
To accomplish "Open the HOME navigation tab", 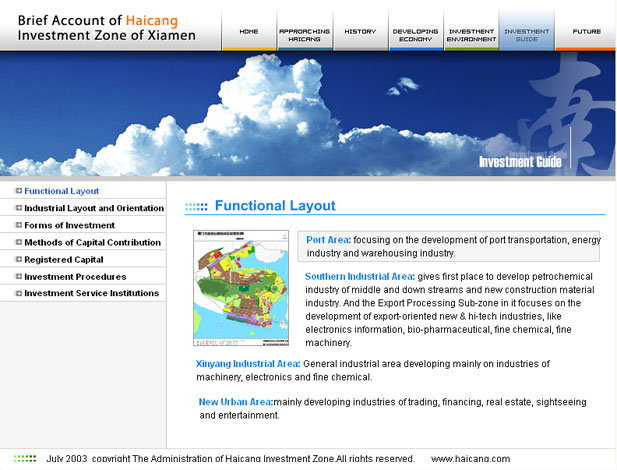I will (248, 32).
